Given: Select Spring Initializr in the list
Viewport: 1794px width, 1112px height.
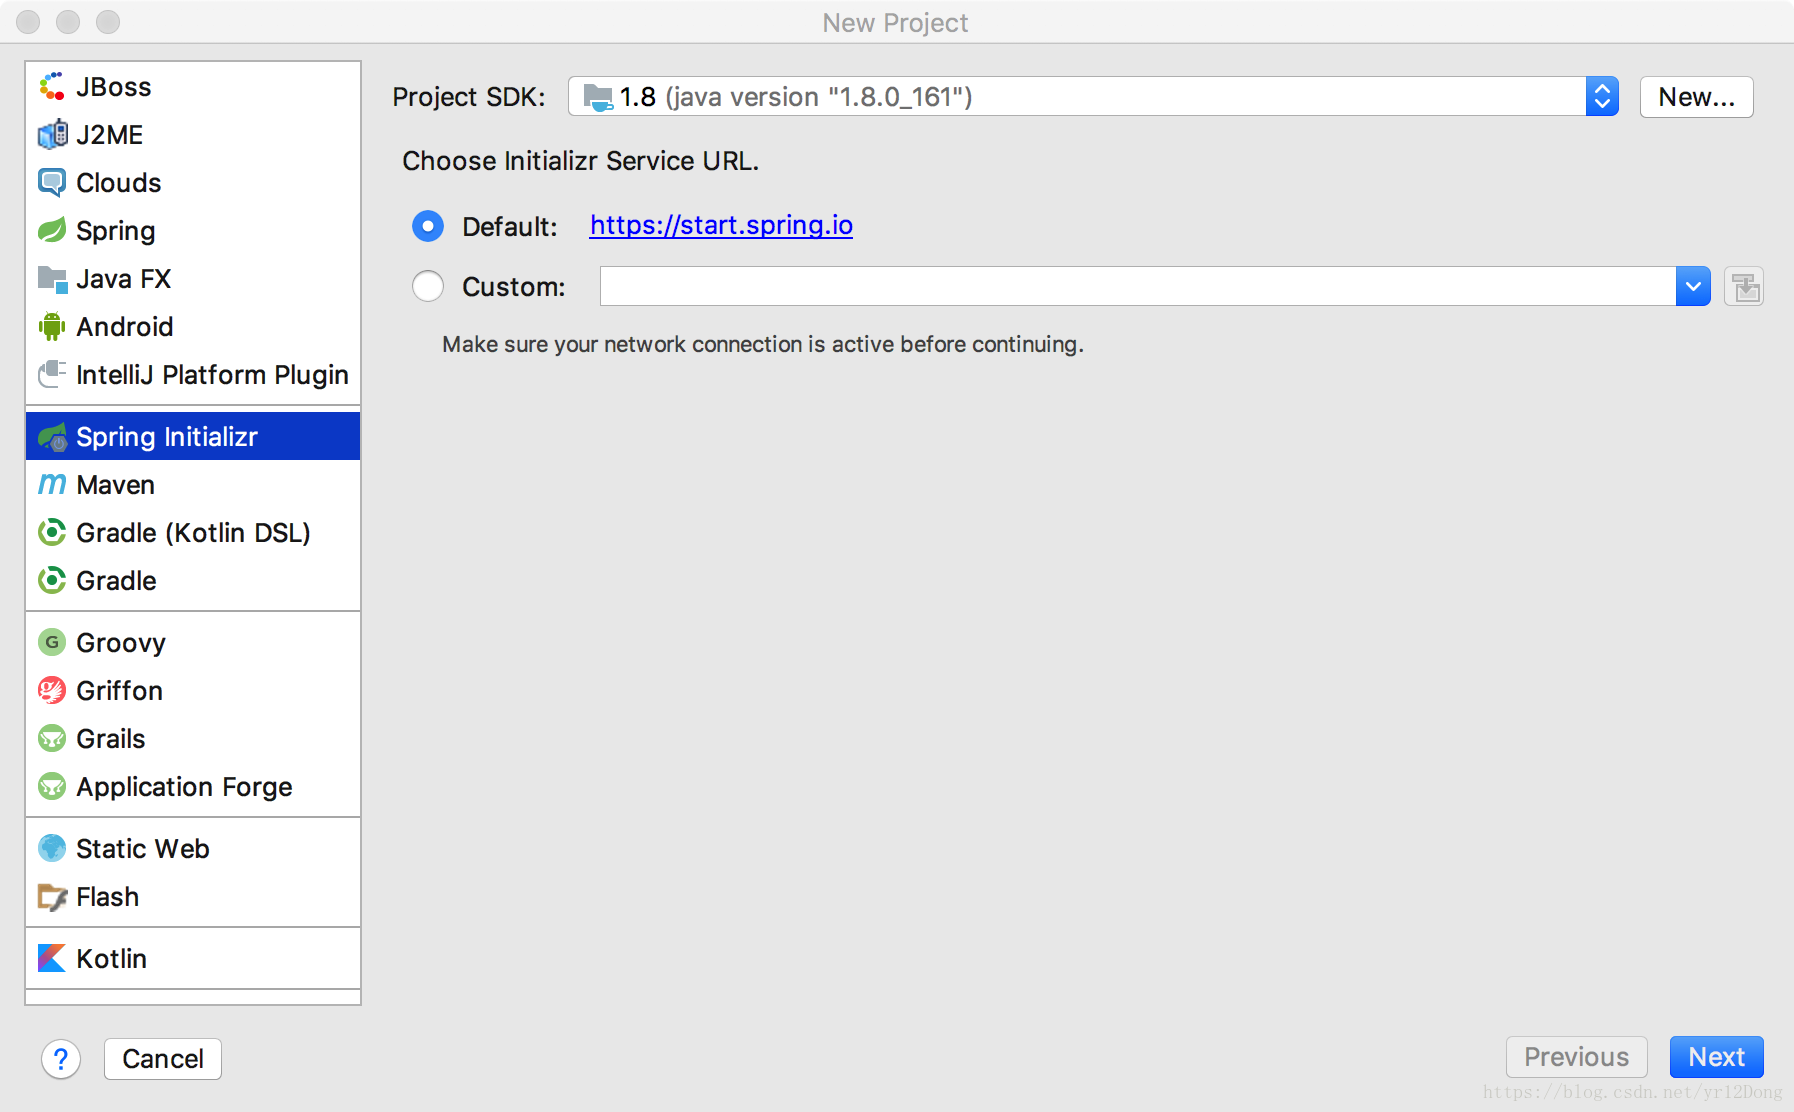Looking at the screenshot, I should pos(193,437).
